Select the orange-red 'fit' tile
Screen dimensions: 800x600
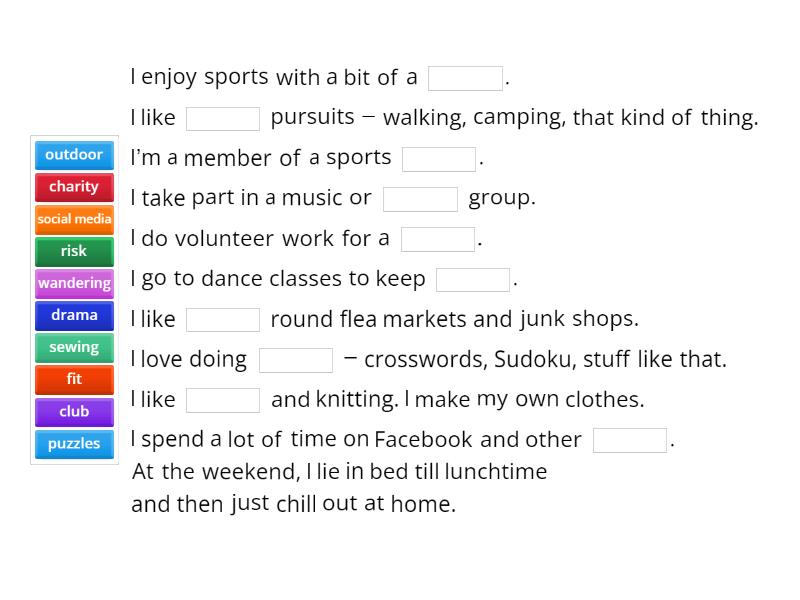pyautogui.click(x=74, y=380)
